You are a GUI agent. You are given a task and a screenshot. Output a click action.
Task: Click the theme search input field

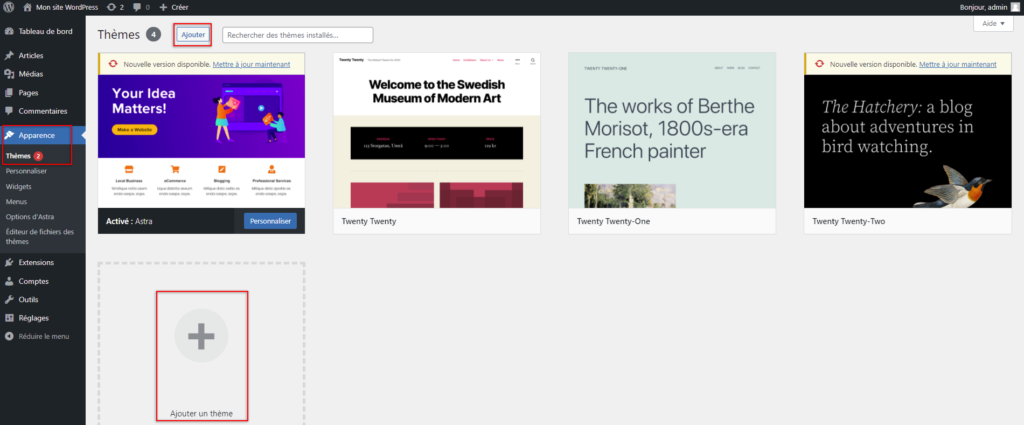pyautogui.click(x=297, y=35)
